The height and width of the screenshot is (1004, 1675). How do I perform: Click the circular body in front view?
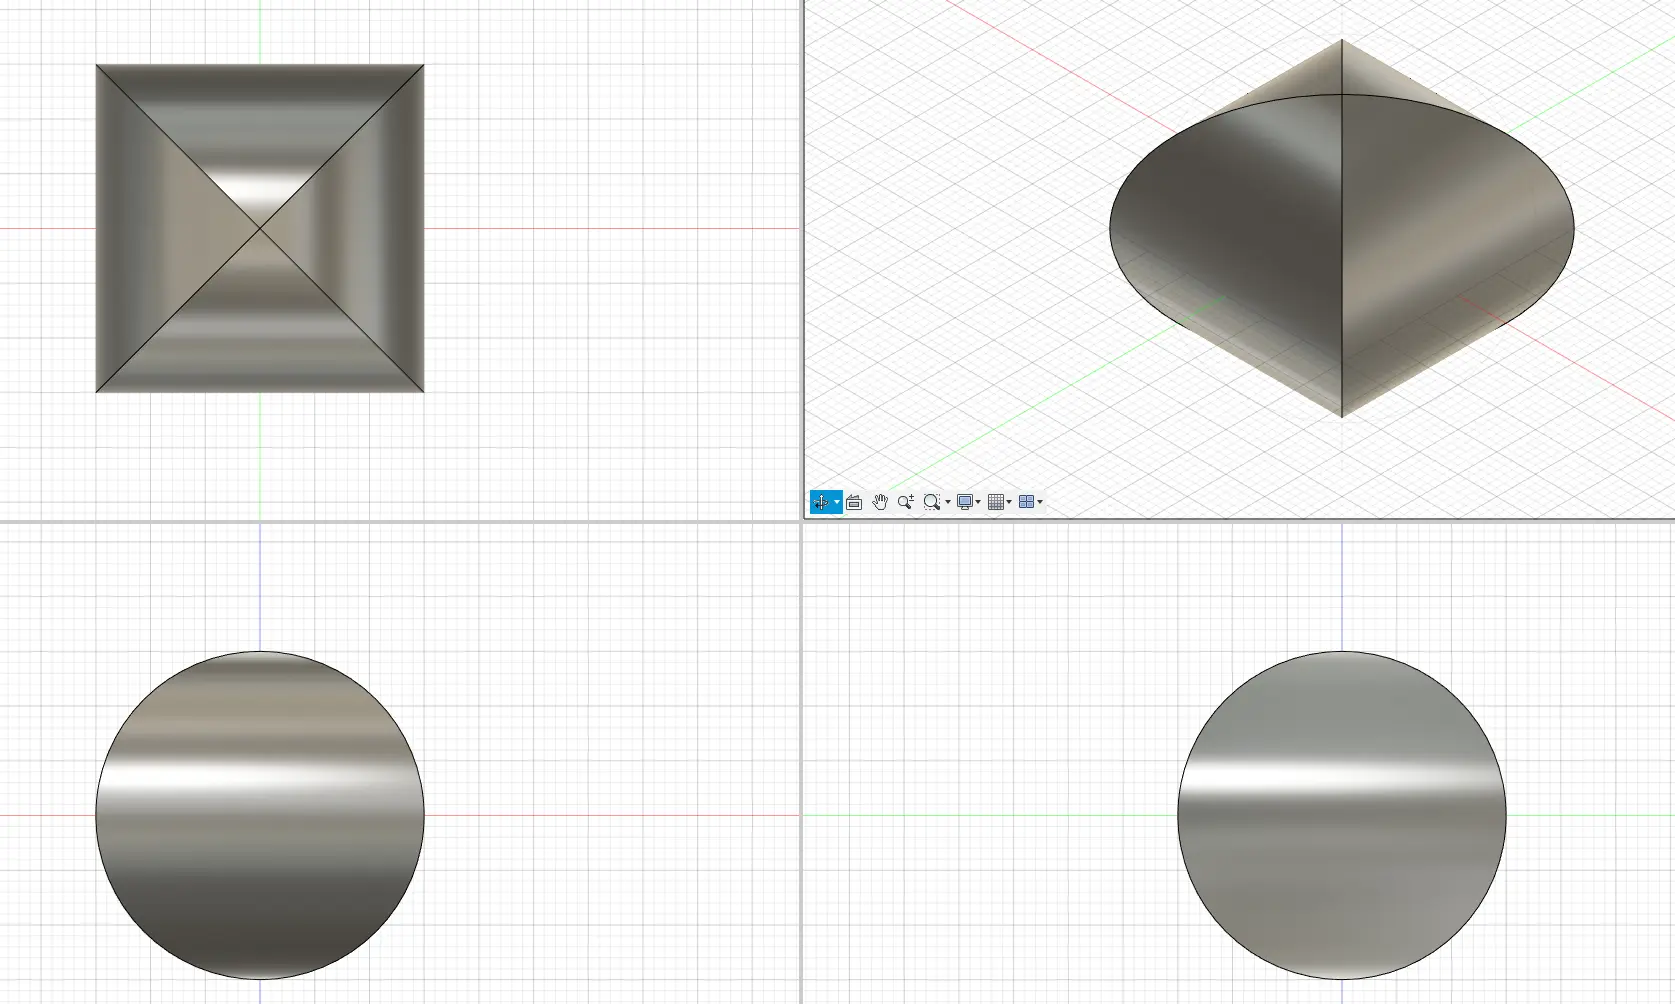[x=260, y=815]
